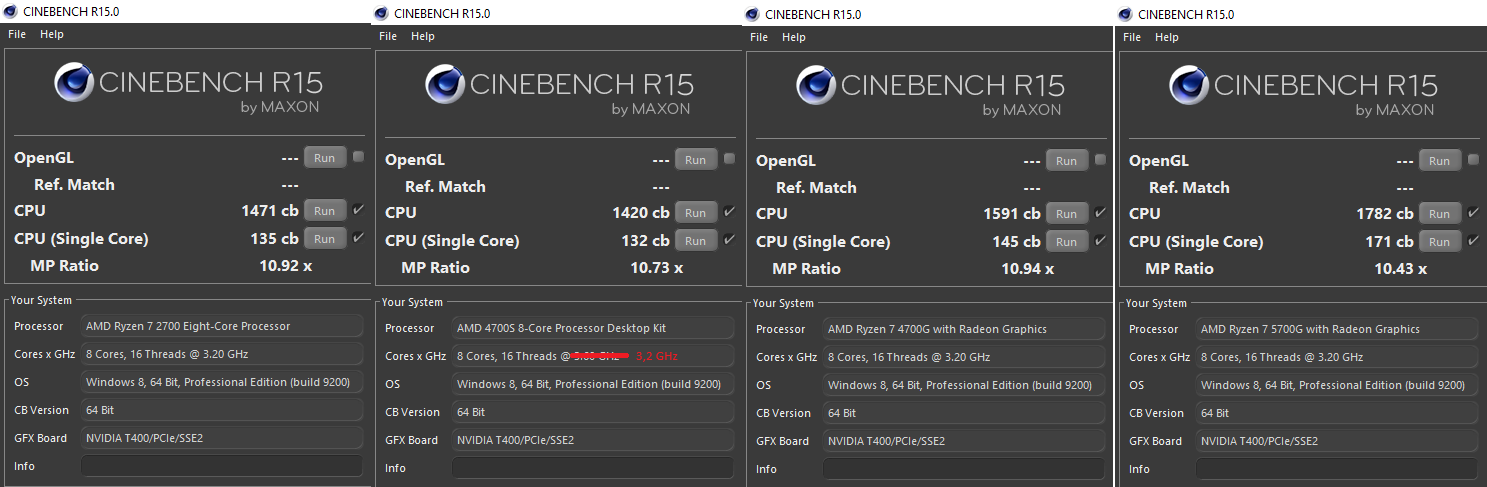Open the Help menu in the Ryzen 7 5700G window

(1166, 37)
